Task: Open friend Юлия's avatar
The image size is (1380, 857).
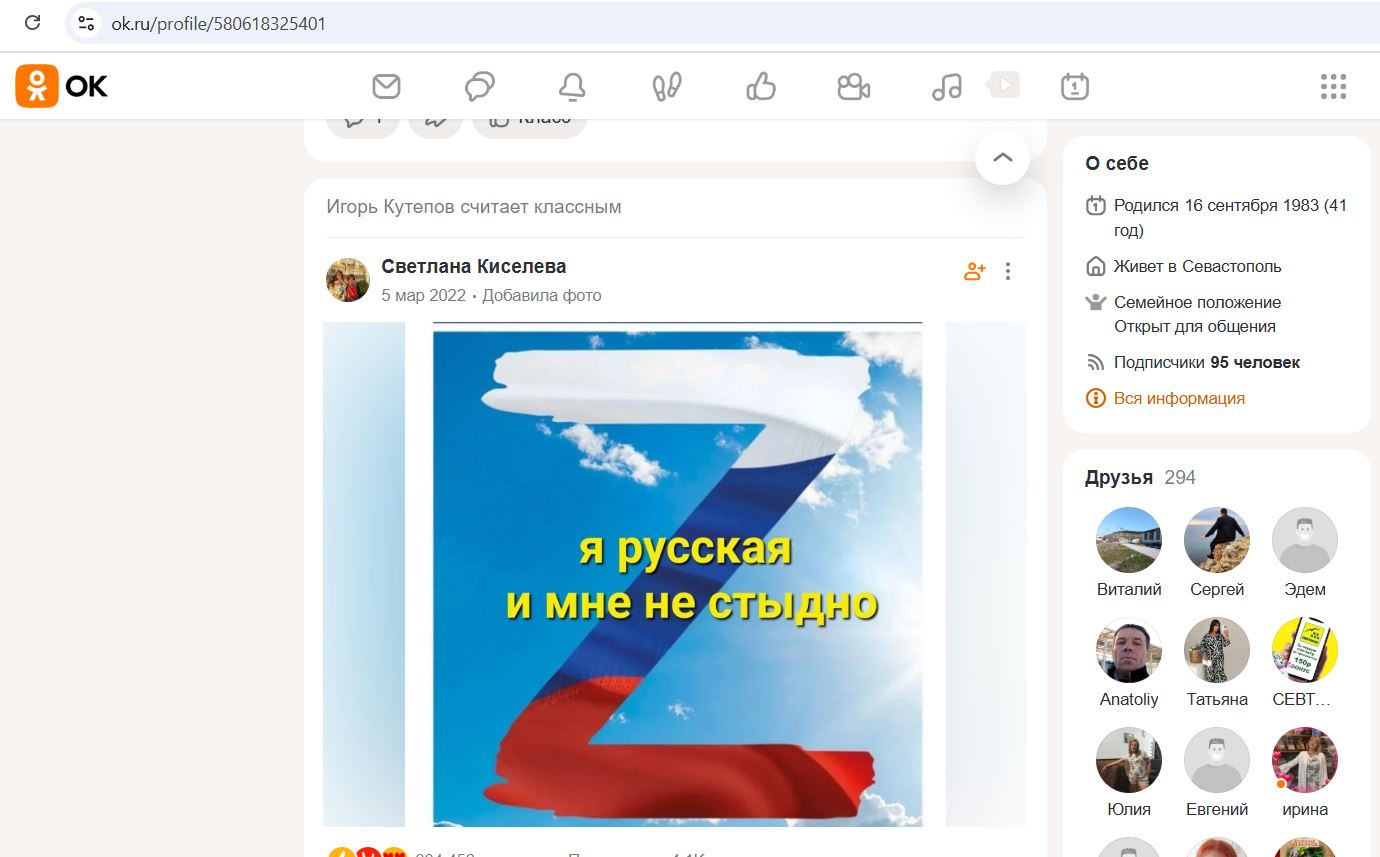Action: point(1129,760)
